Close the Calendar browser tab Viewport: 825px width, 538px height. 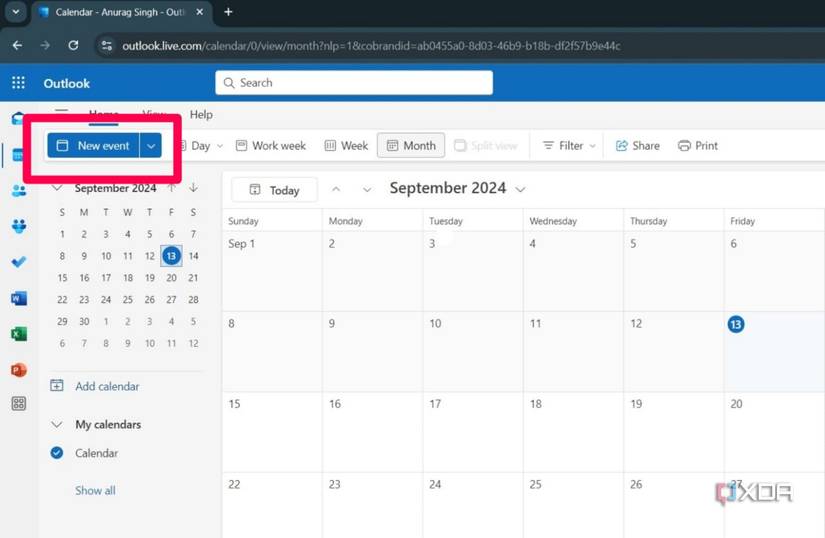click(200, 12)
